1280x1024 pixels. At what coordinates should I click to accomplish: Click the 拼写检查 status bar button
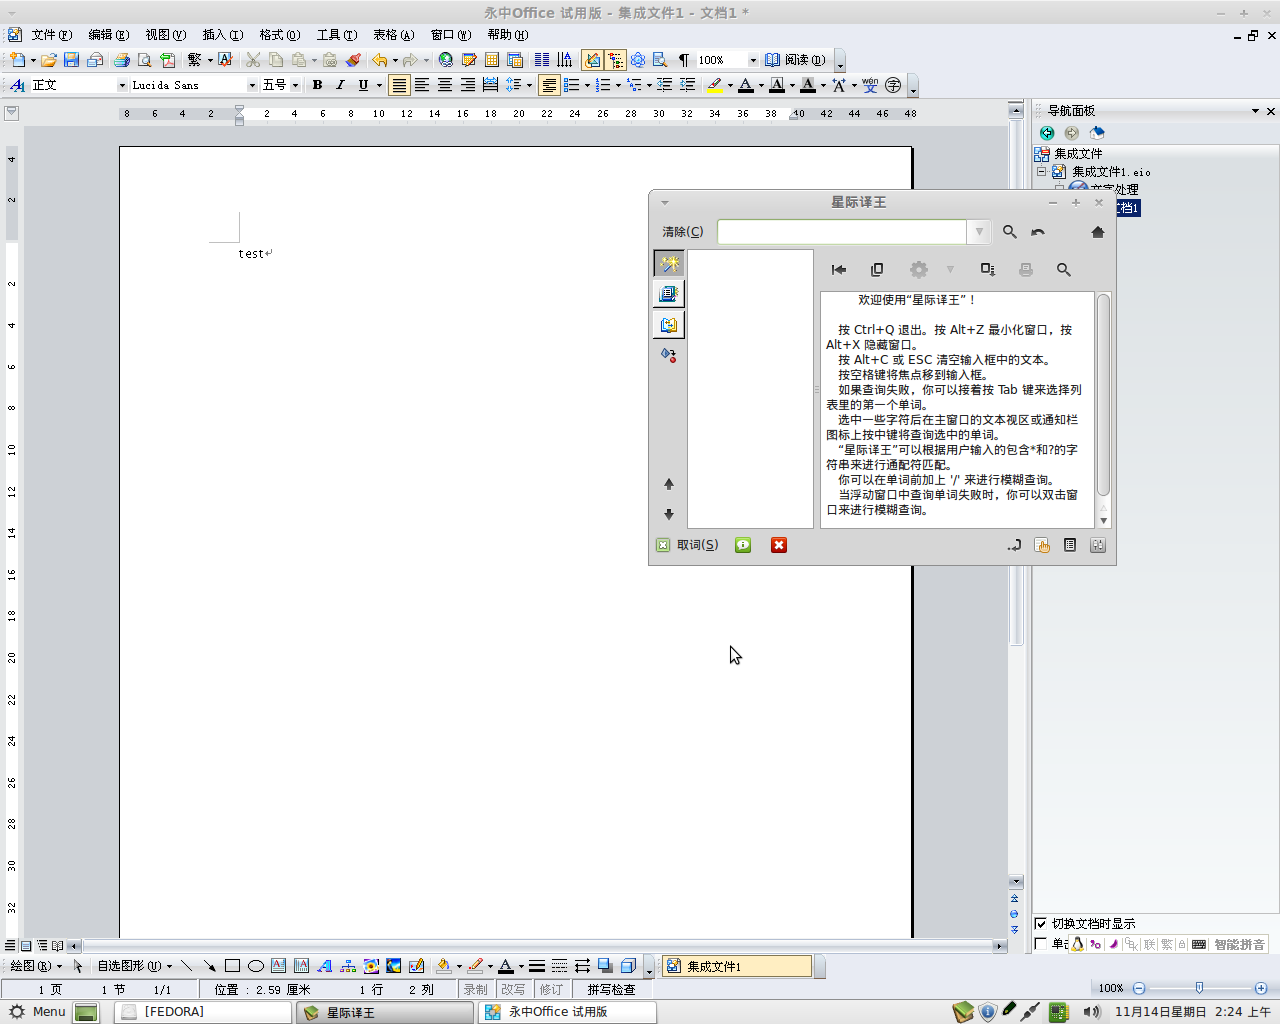pos(611,989)
